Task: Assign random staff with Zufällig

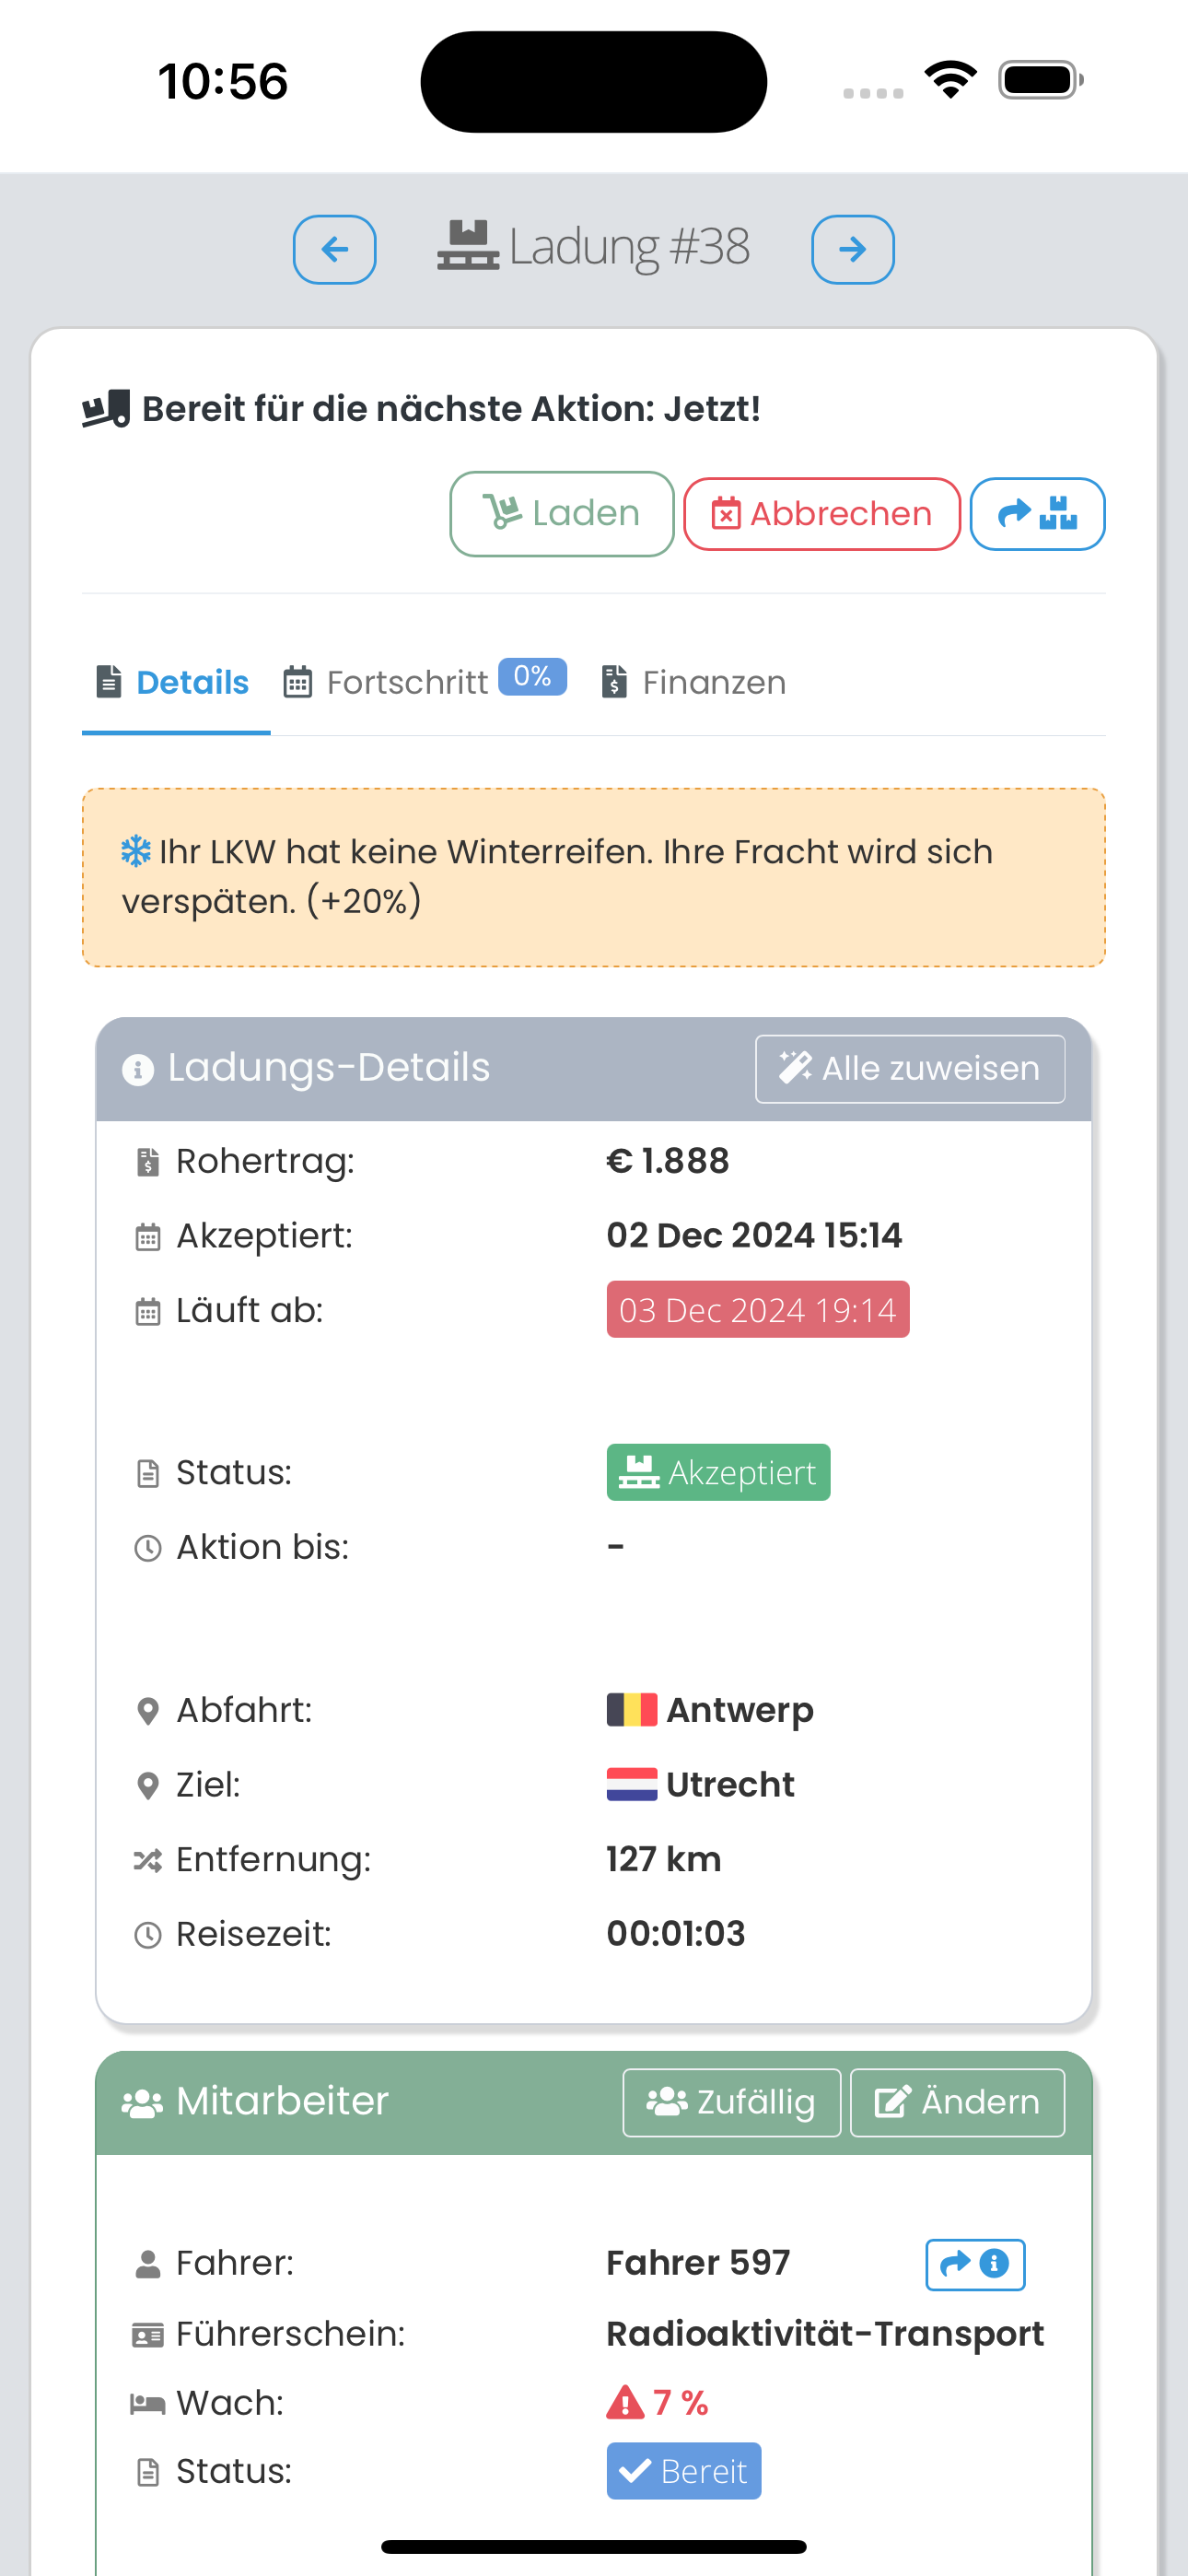Action: [x=731, y=2102]
